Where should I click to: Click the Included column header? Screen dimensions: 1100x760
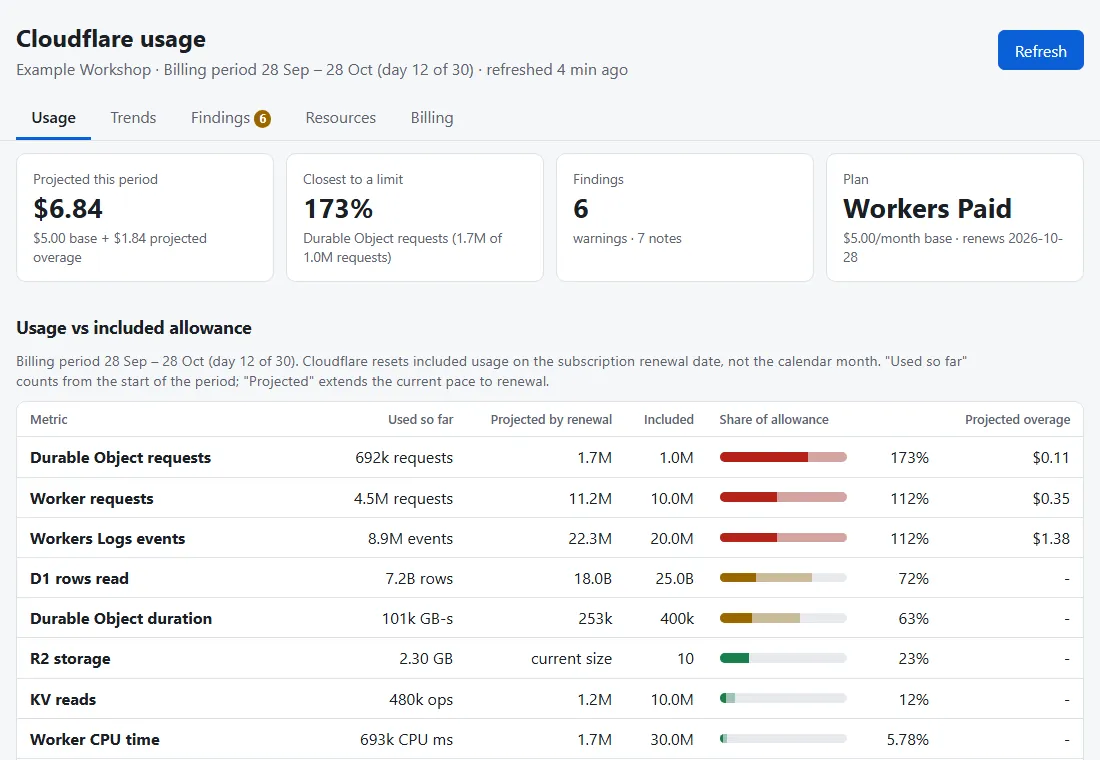click(x=669, y=420)
